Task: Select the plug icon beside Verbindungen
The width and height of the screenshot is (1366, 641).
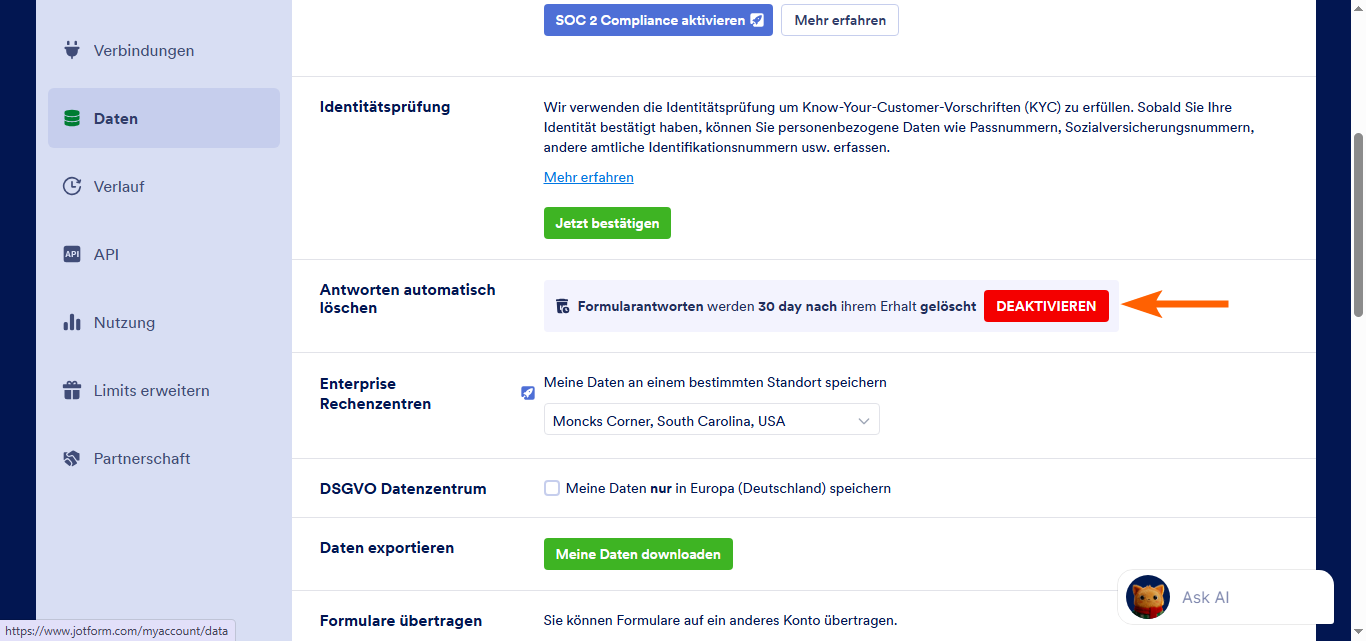Action: (71, 50)
